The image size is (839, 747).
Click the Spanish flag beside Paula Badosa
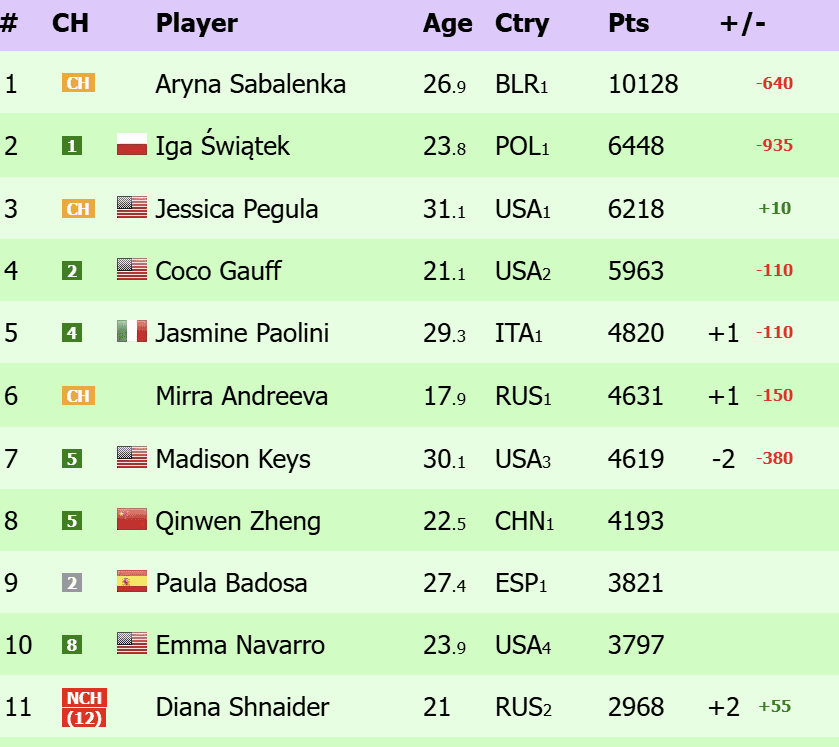tap(132, 582)
